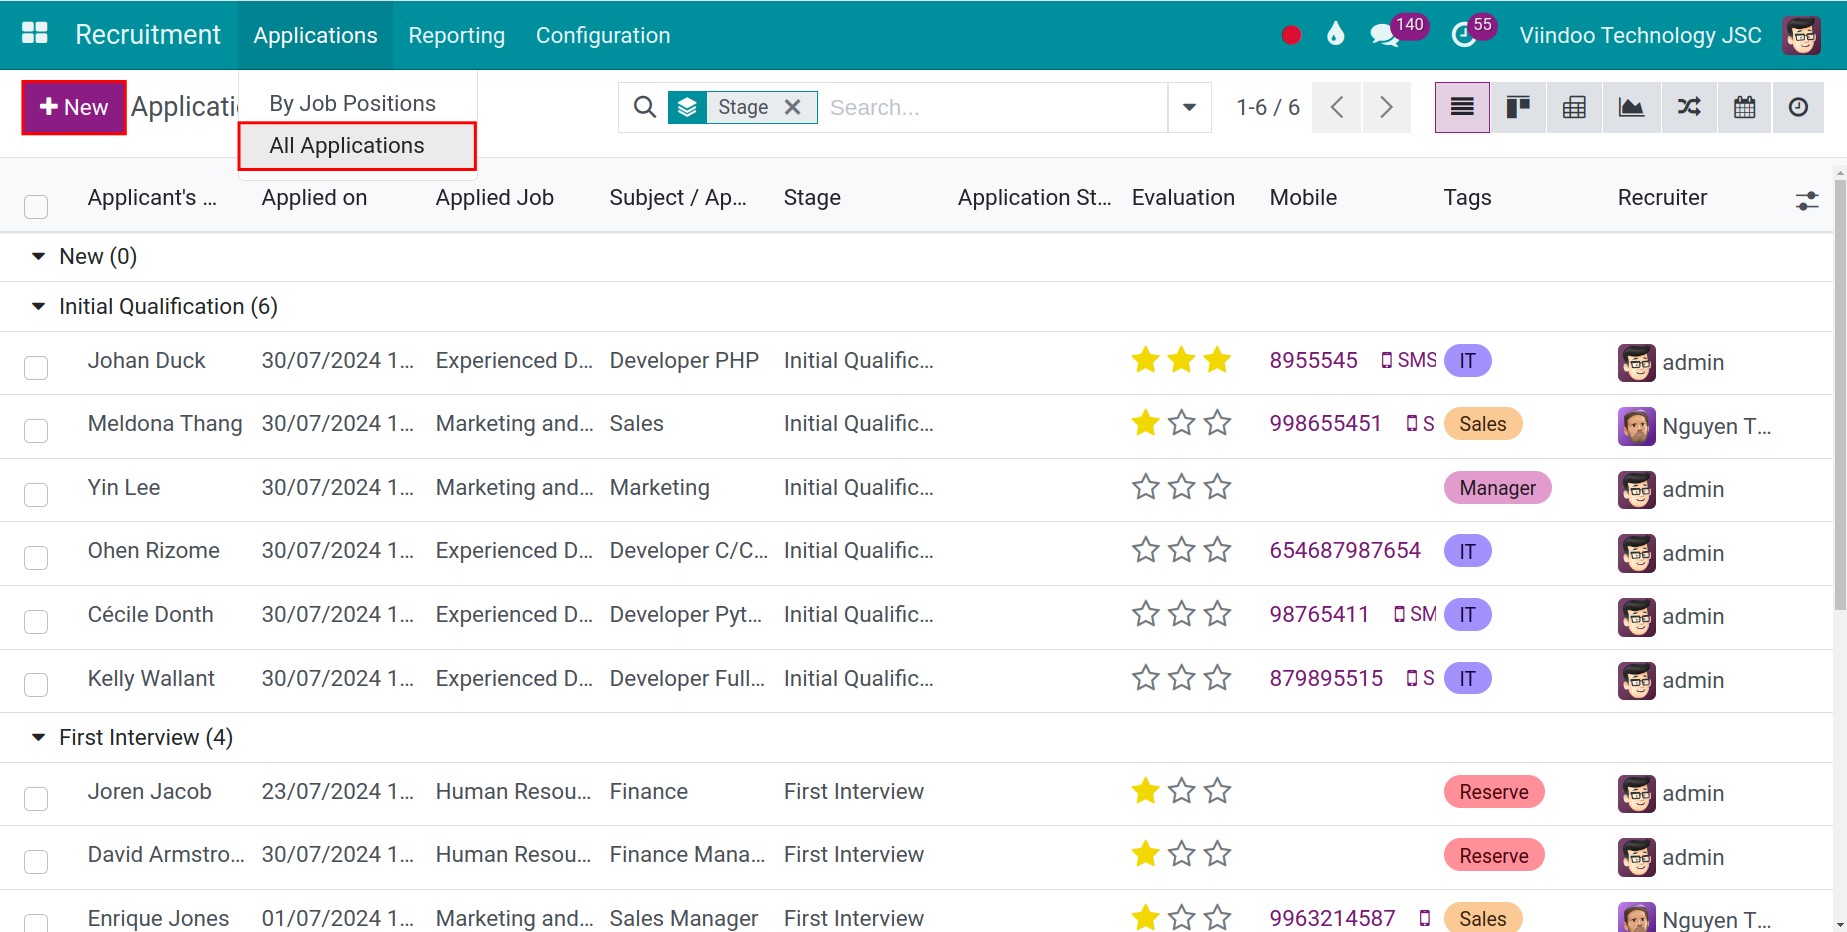Open the water drop debug icon
The width and height of the screenshot is (1847, 932).
point(1335,34)
